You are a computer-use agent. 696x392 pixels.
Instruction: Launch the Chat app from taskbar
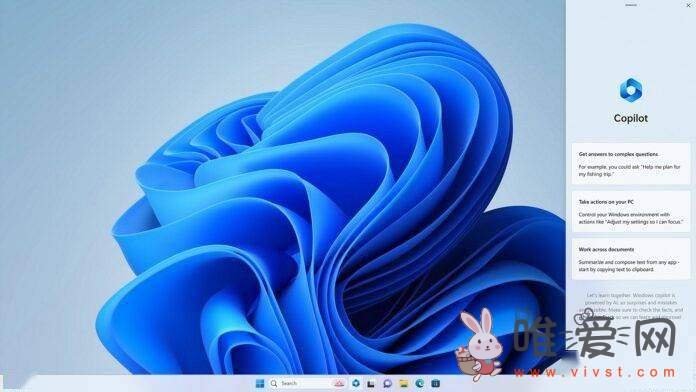click(x=387, y=383)
